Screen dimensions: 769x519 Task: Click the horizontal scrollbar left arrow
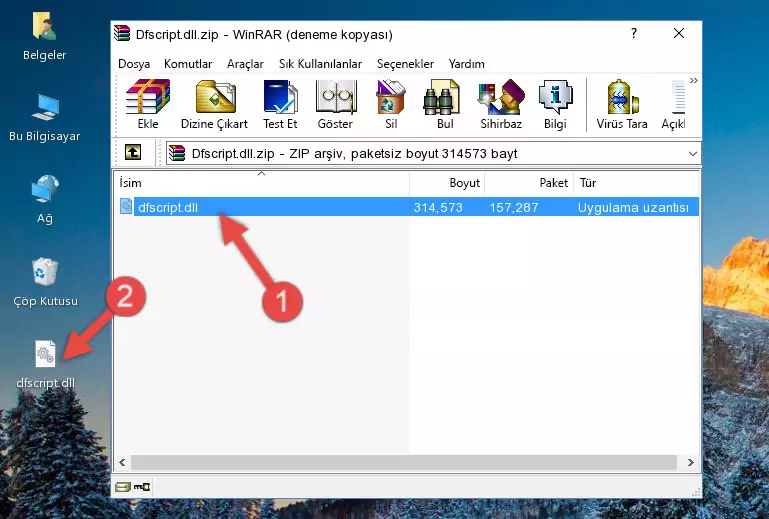coord(122,462)
